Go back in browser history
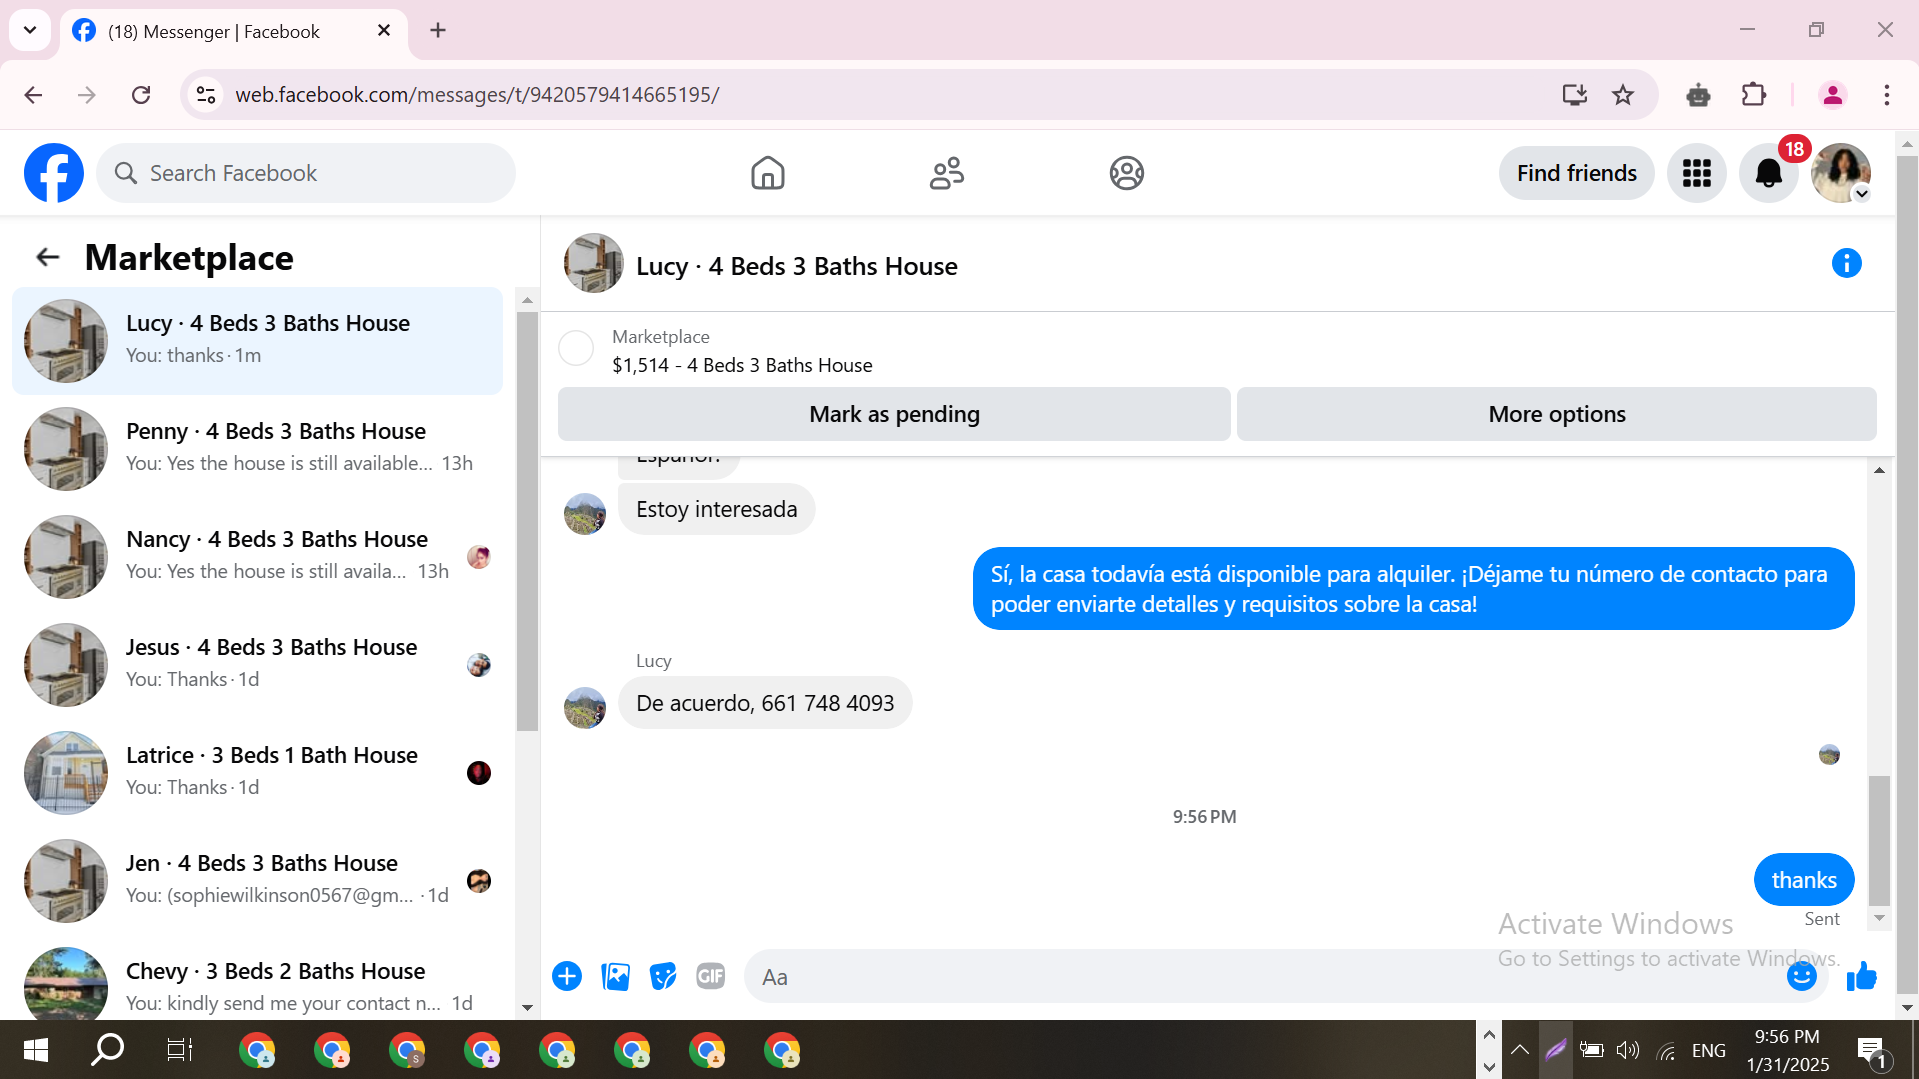The width and height of the screenshot is (1919, 1079). pos(33,95)
